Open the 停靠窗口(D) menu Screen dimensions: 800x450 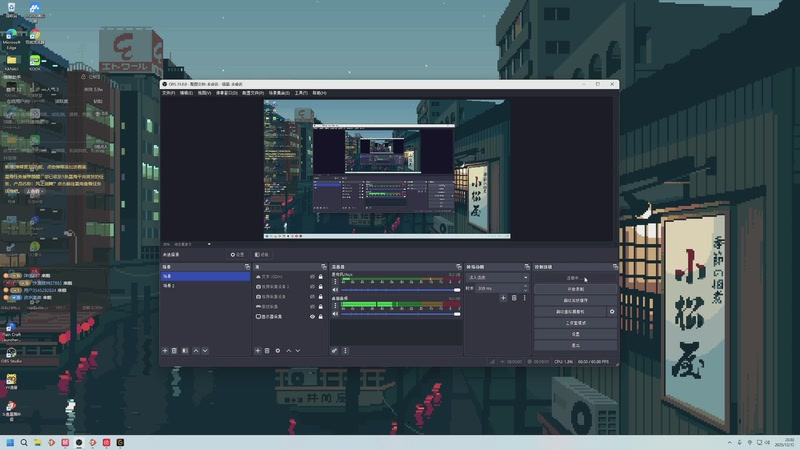[227, 93]
